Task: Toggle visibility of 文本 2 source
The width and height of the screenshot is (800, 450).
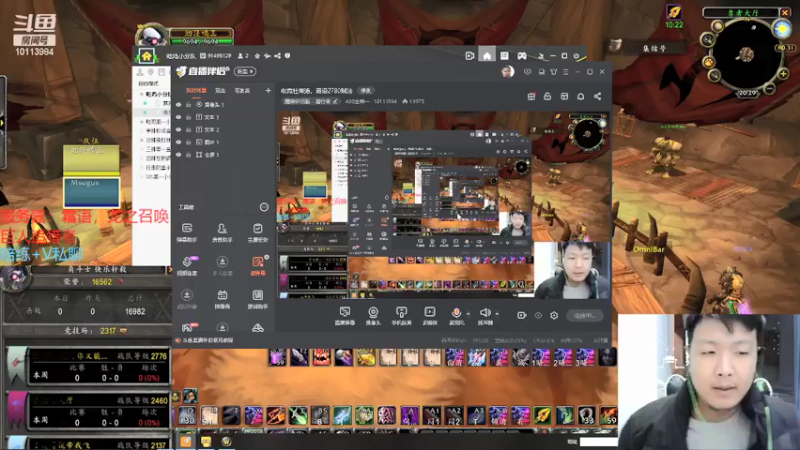Action: [179, 130]
